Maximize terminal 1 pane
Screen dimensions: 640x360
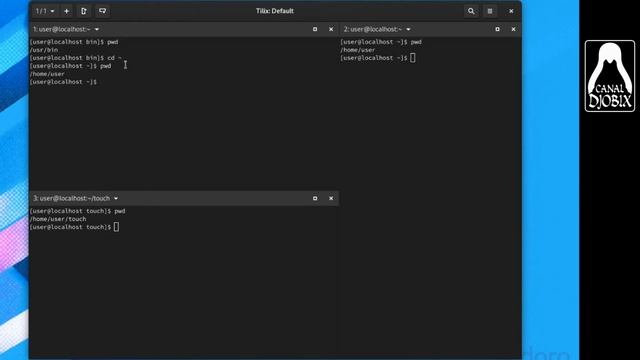(x=315, y=29)
